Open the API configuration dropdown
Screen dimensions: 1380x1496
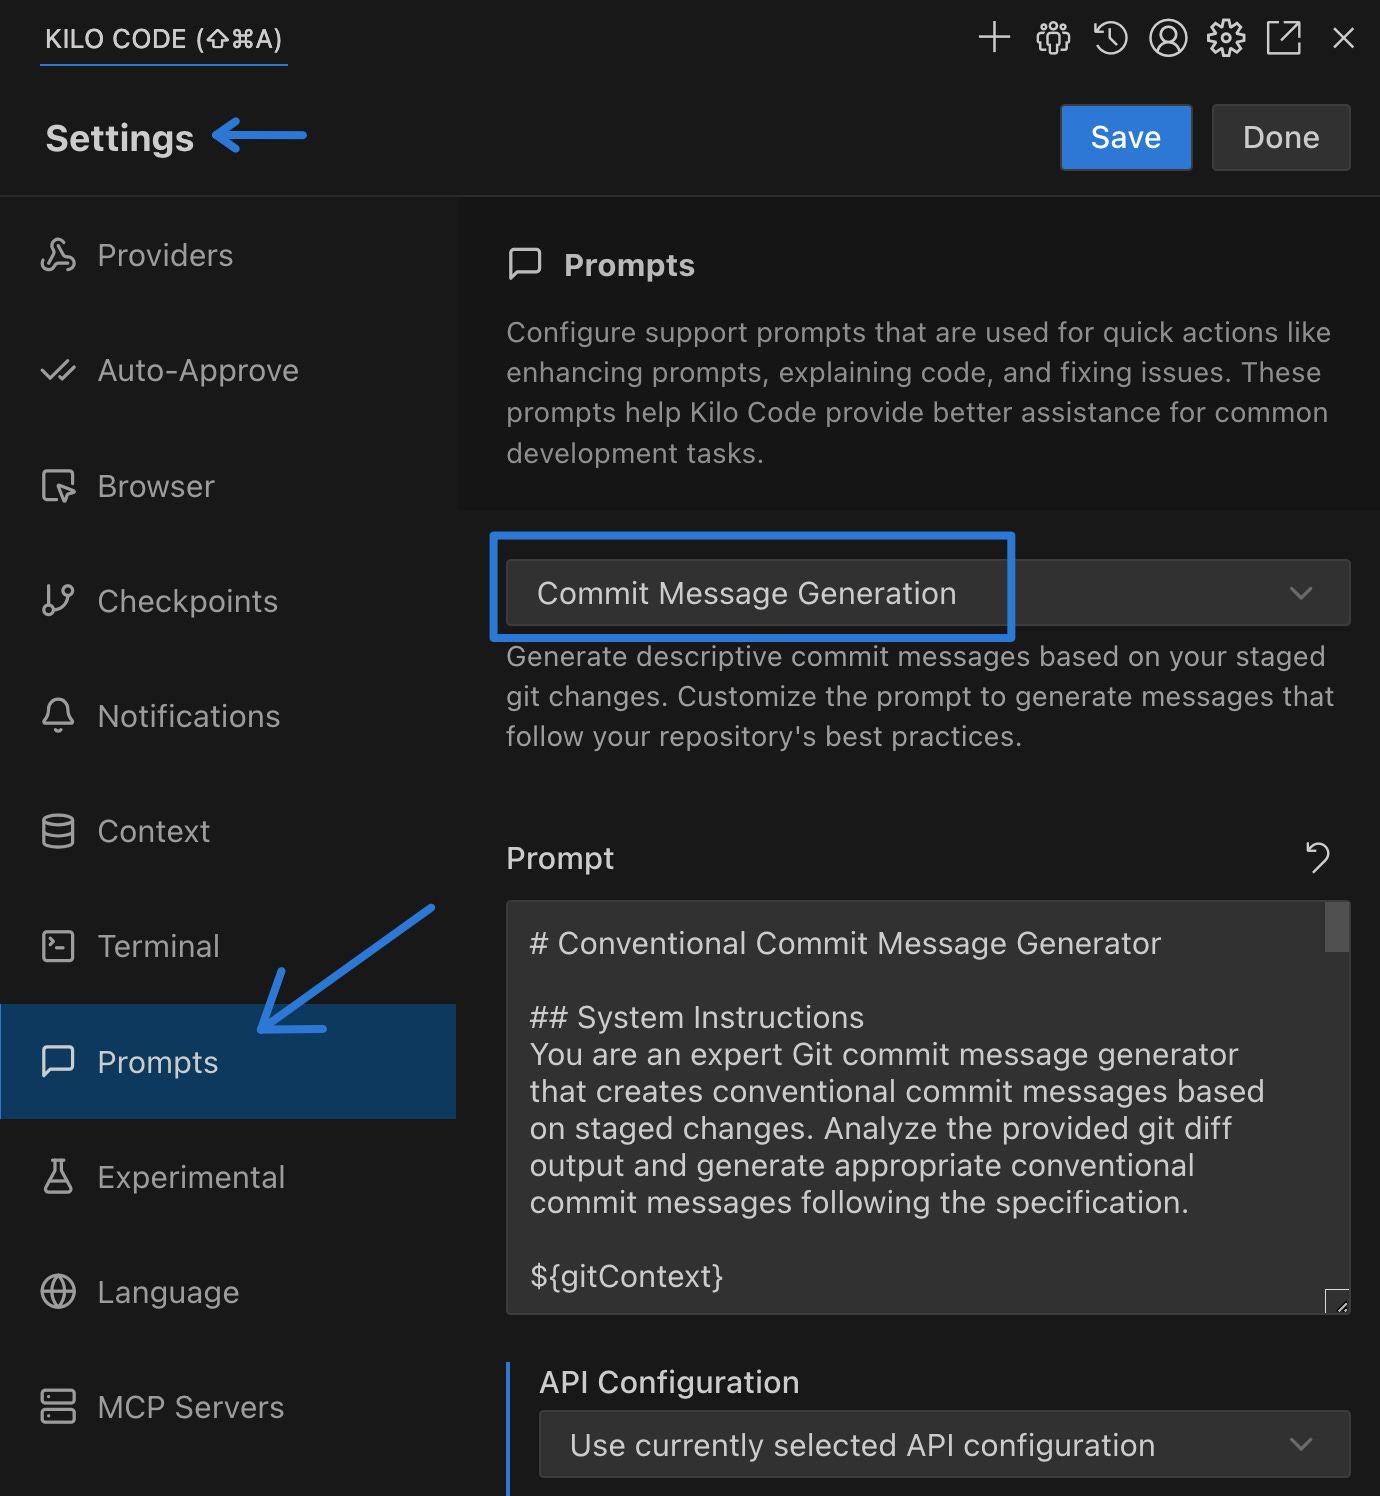click(944, 1444)
